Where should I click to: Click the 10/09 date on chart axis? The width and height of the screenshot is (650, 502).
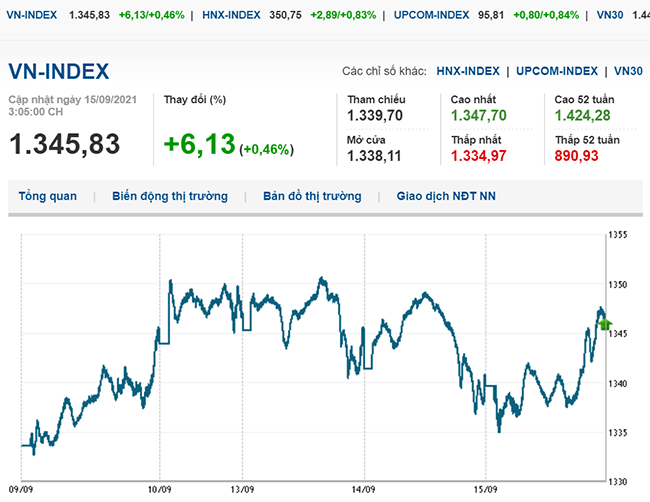pos(160,490)
